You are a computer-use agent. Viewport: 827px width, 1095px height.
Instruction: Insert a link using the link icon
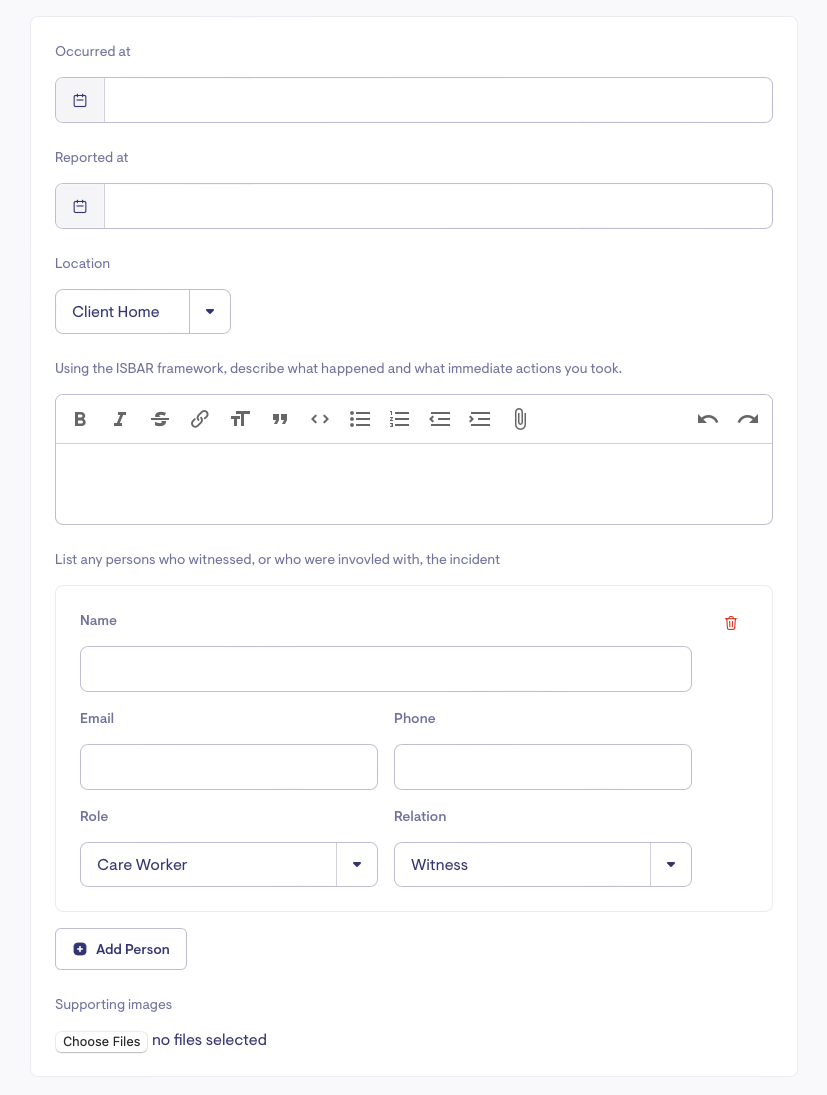(200, 419)
